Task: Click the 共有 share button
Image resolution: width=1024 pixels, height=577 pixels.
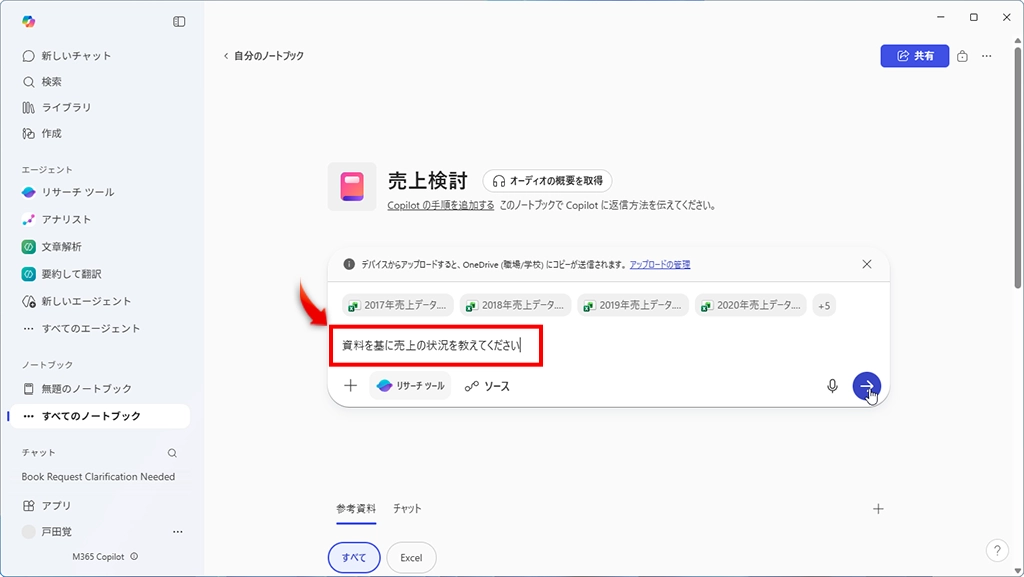Action: click(x=914, y=56)
